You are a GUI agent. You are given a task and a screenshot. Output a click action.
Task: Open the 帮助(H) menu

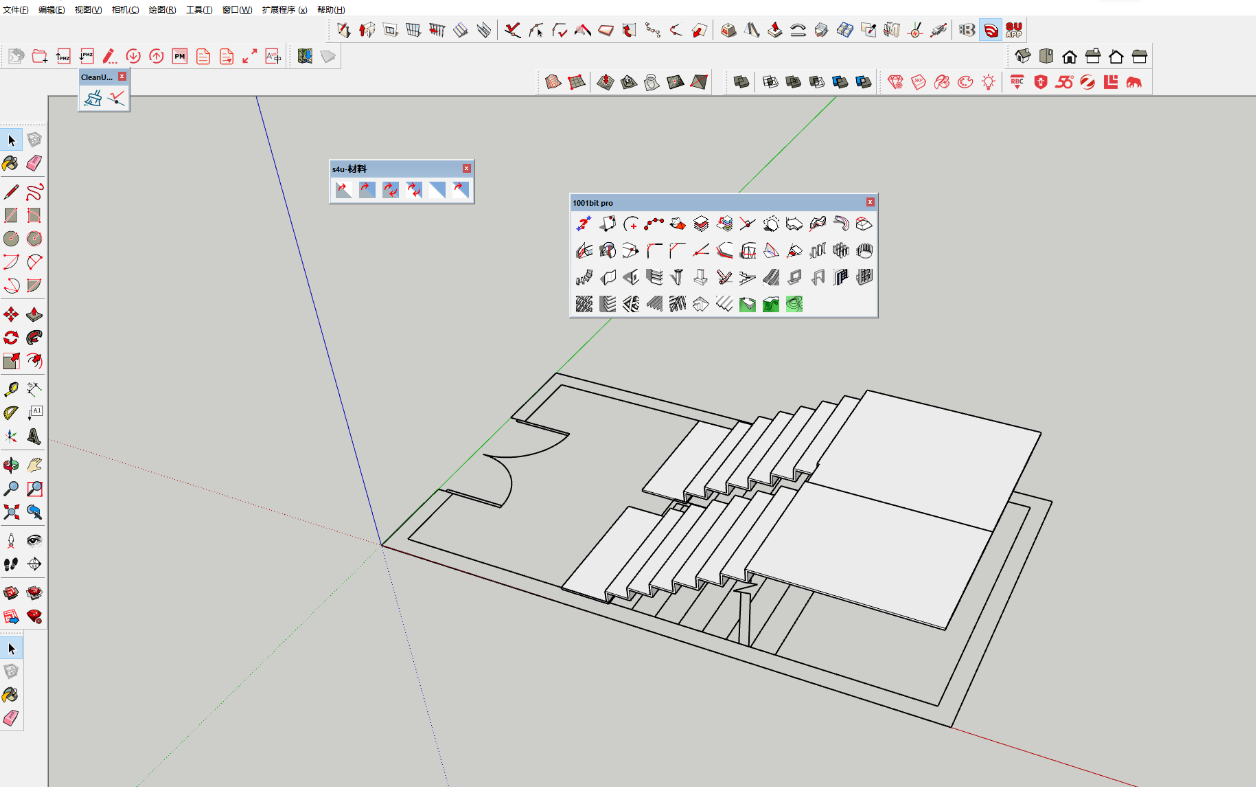(x=331, y=9)
